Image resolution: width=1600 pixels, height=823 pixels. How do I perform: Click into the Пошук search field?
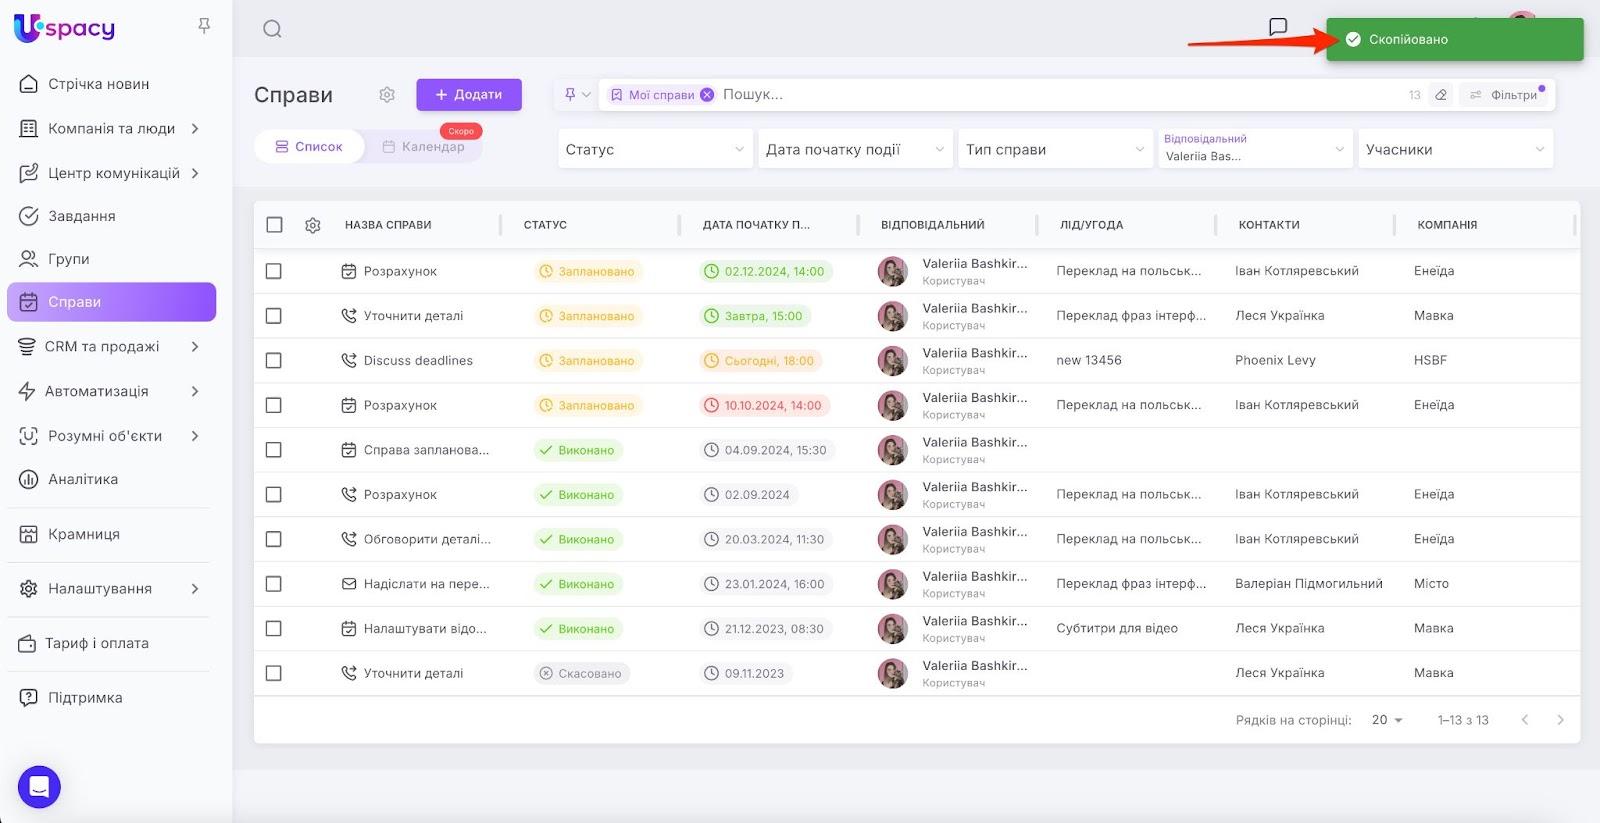tap(1000, 95)
